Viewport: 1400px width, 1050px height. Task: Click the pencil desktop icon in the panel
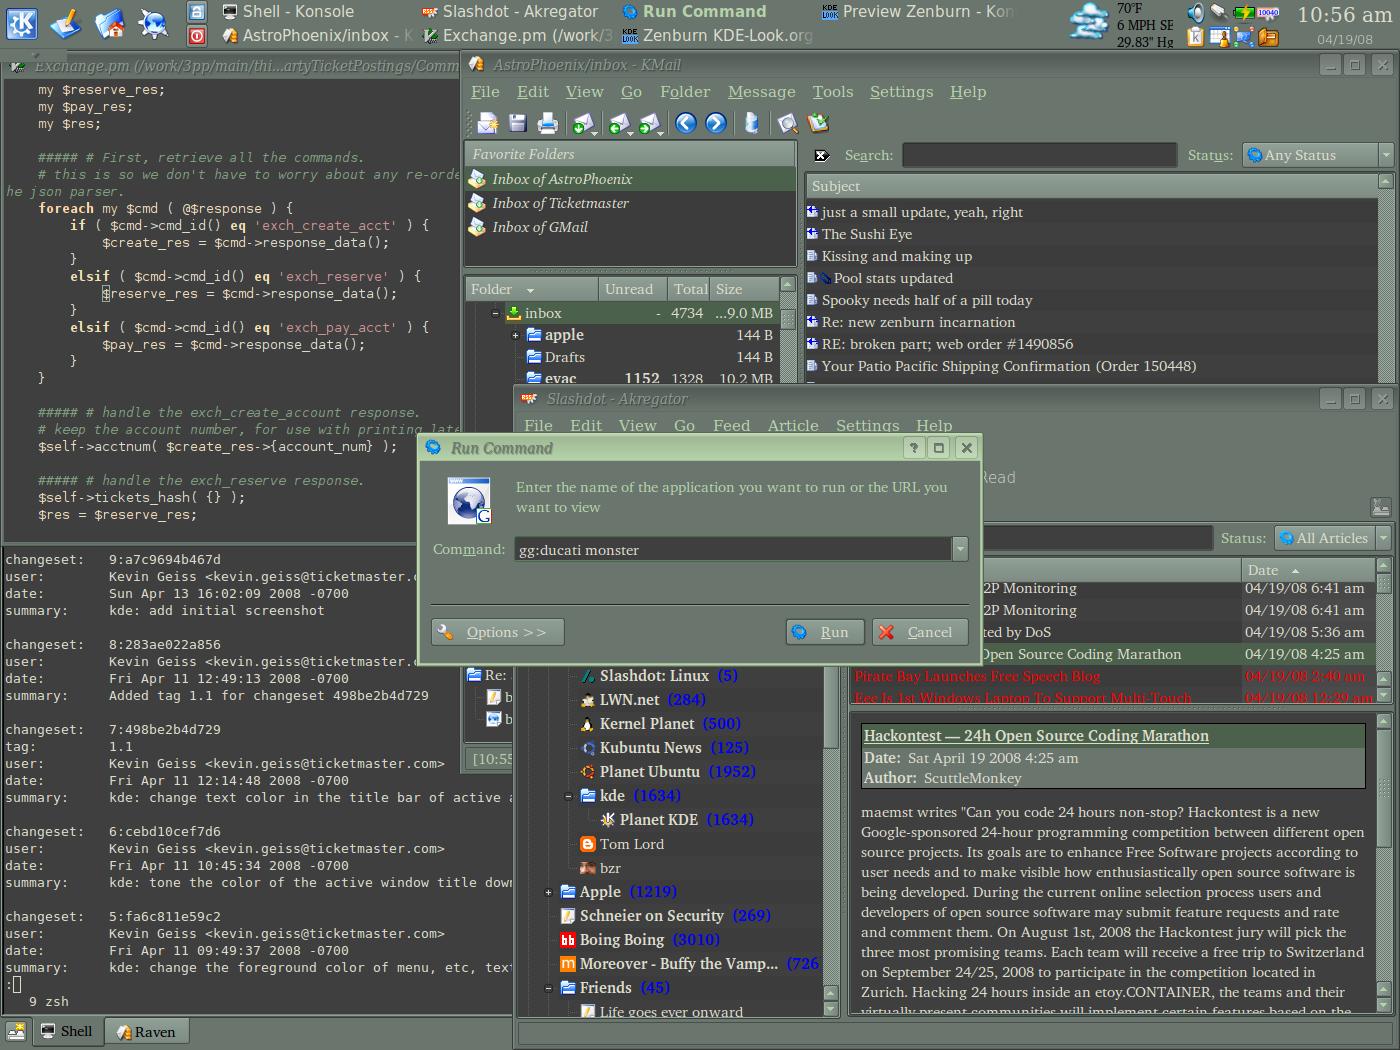click(66, 24)
